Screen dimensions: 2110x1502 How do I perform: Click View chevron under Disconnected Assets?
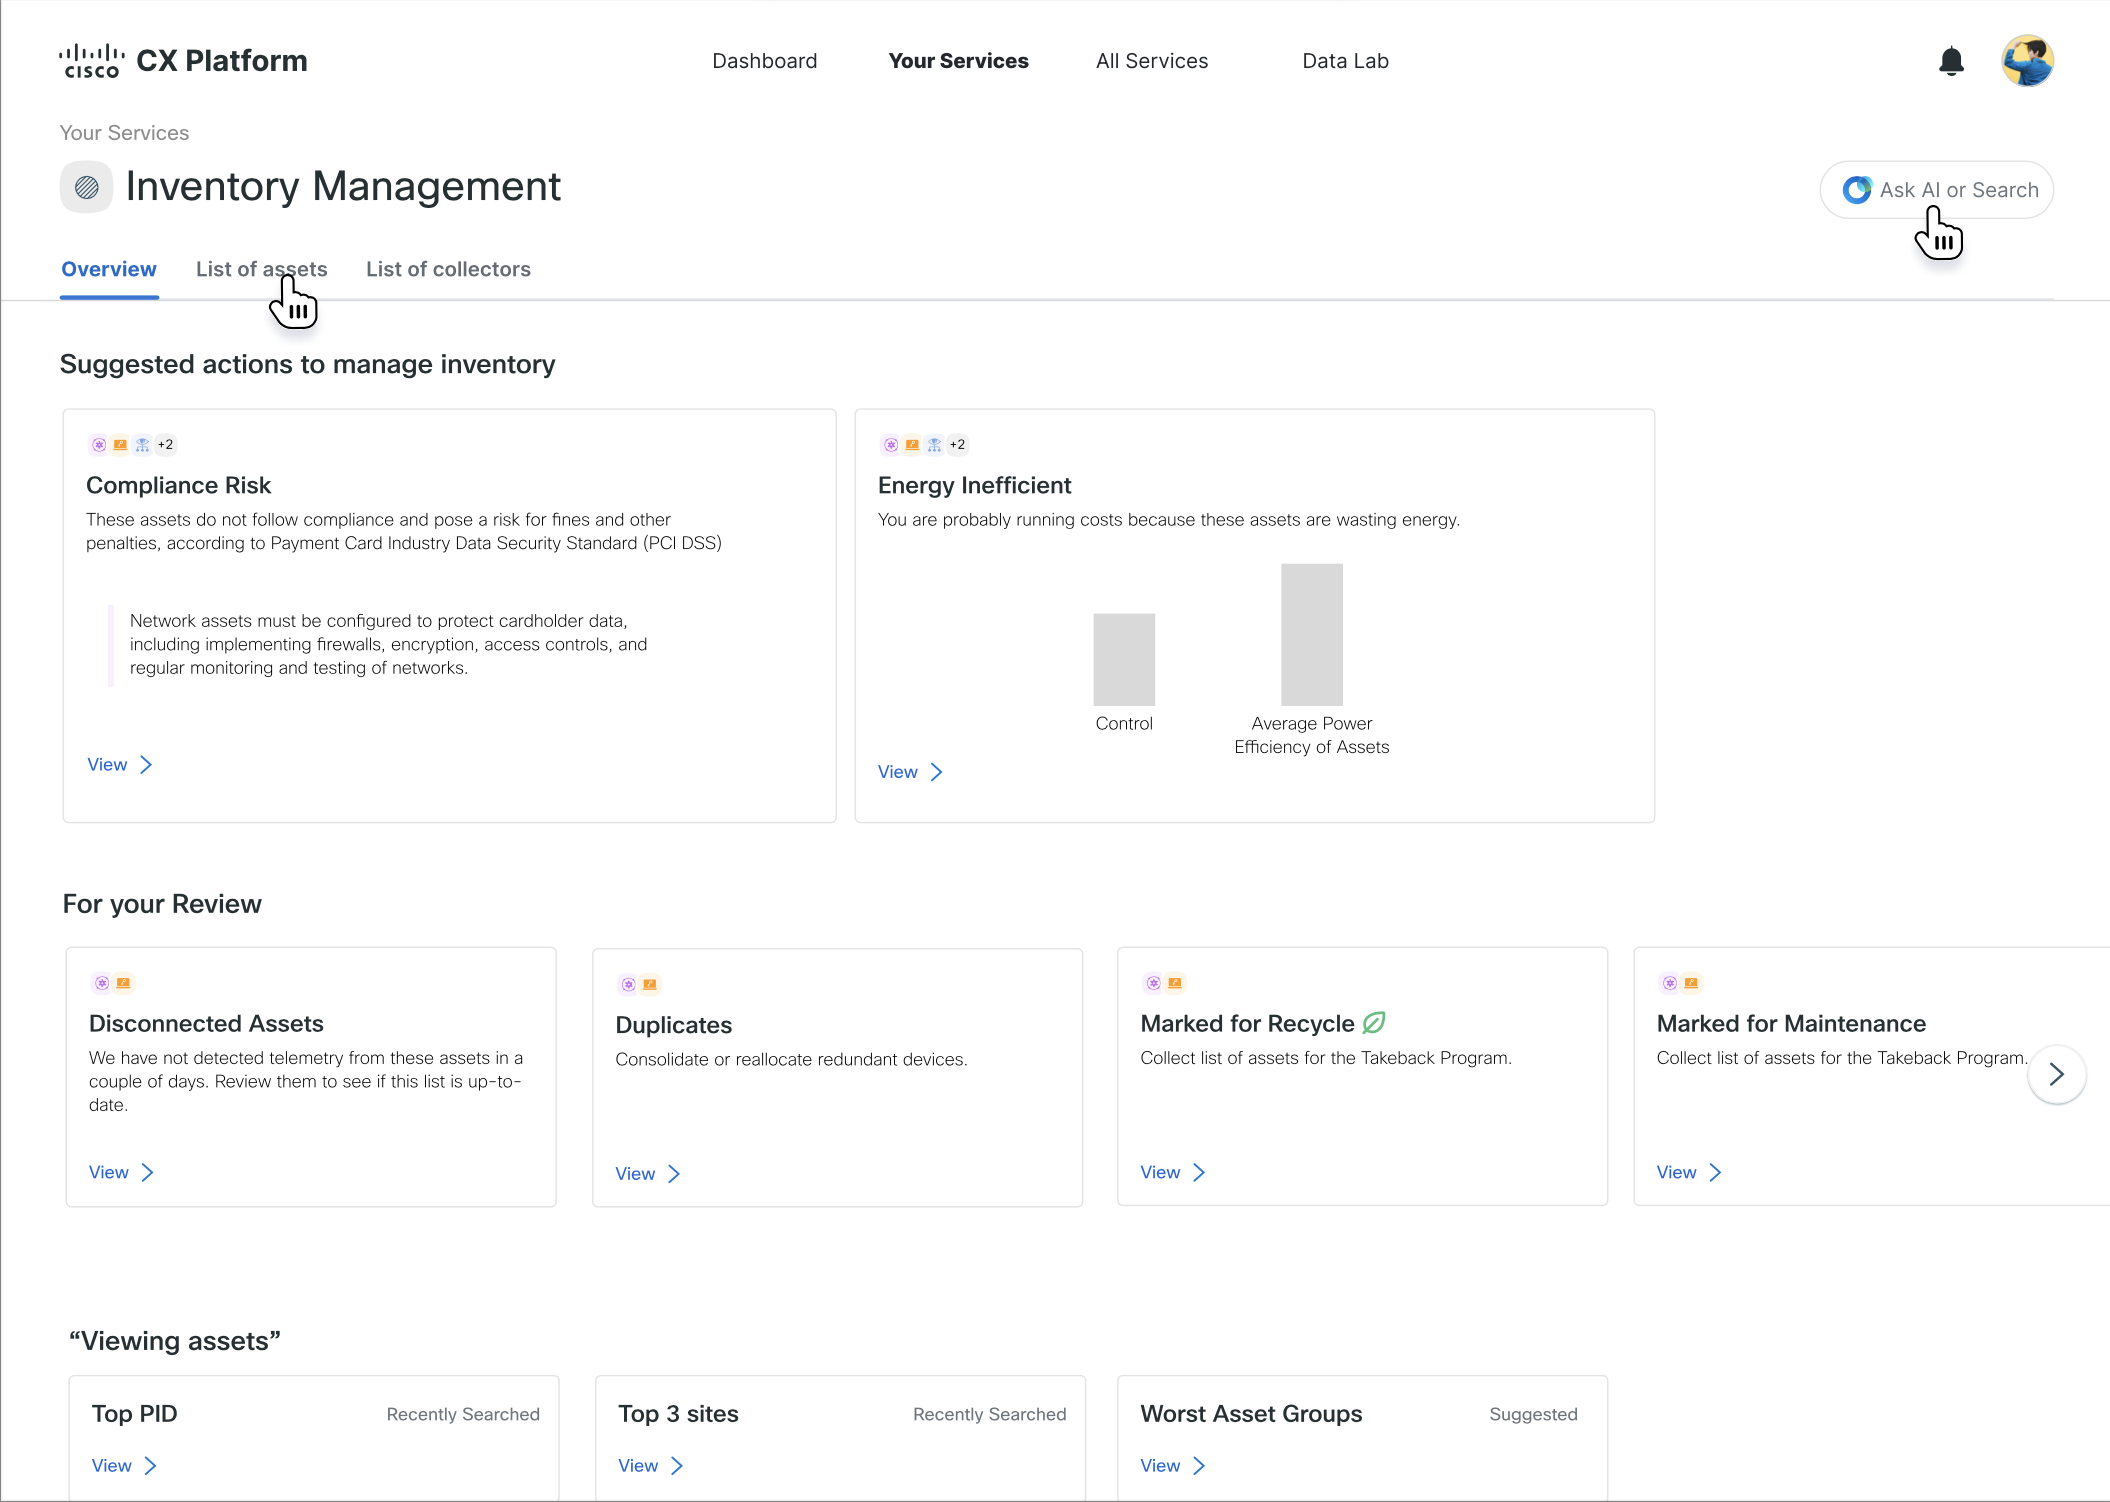click(148, 1172)
